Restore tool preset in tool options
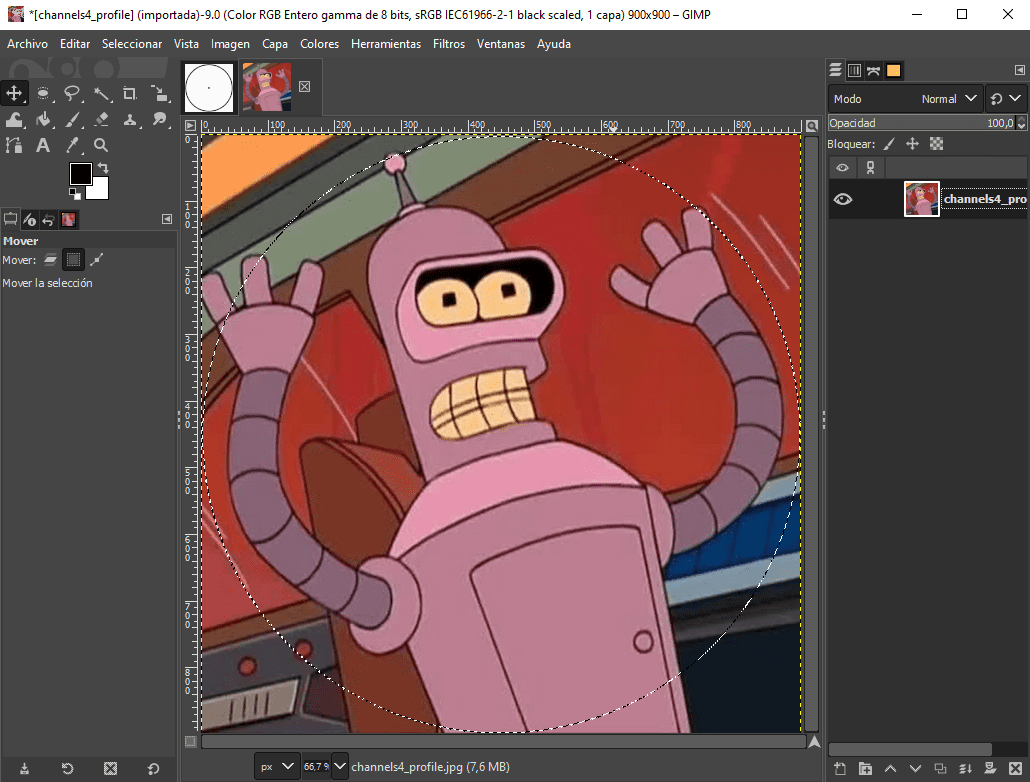 [67, 768]
